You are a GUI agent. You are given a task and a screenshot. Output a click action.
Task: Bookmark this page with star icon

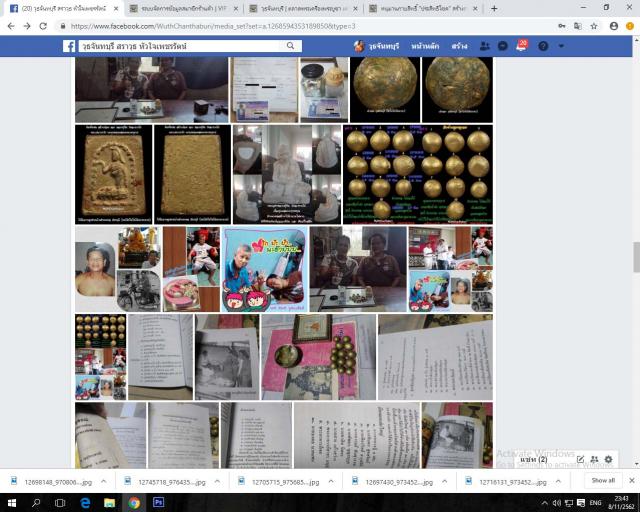pyautogui.click(x=594, y=26)
